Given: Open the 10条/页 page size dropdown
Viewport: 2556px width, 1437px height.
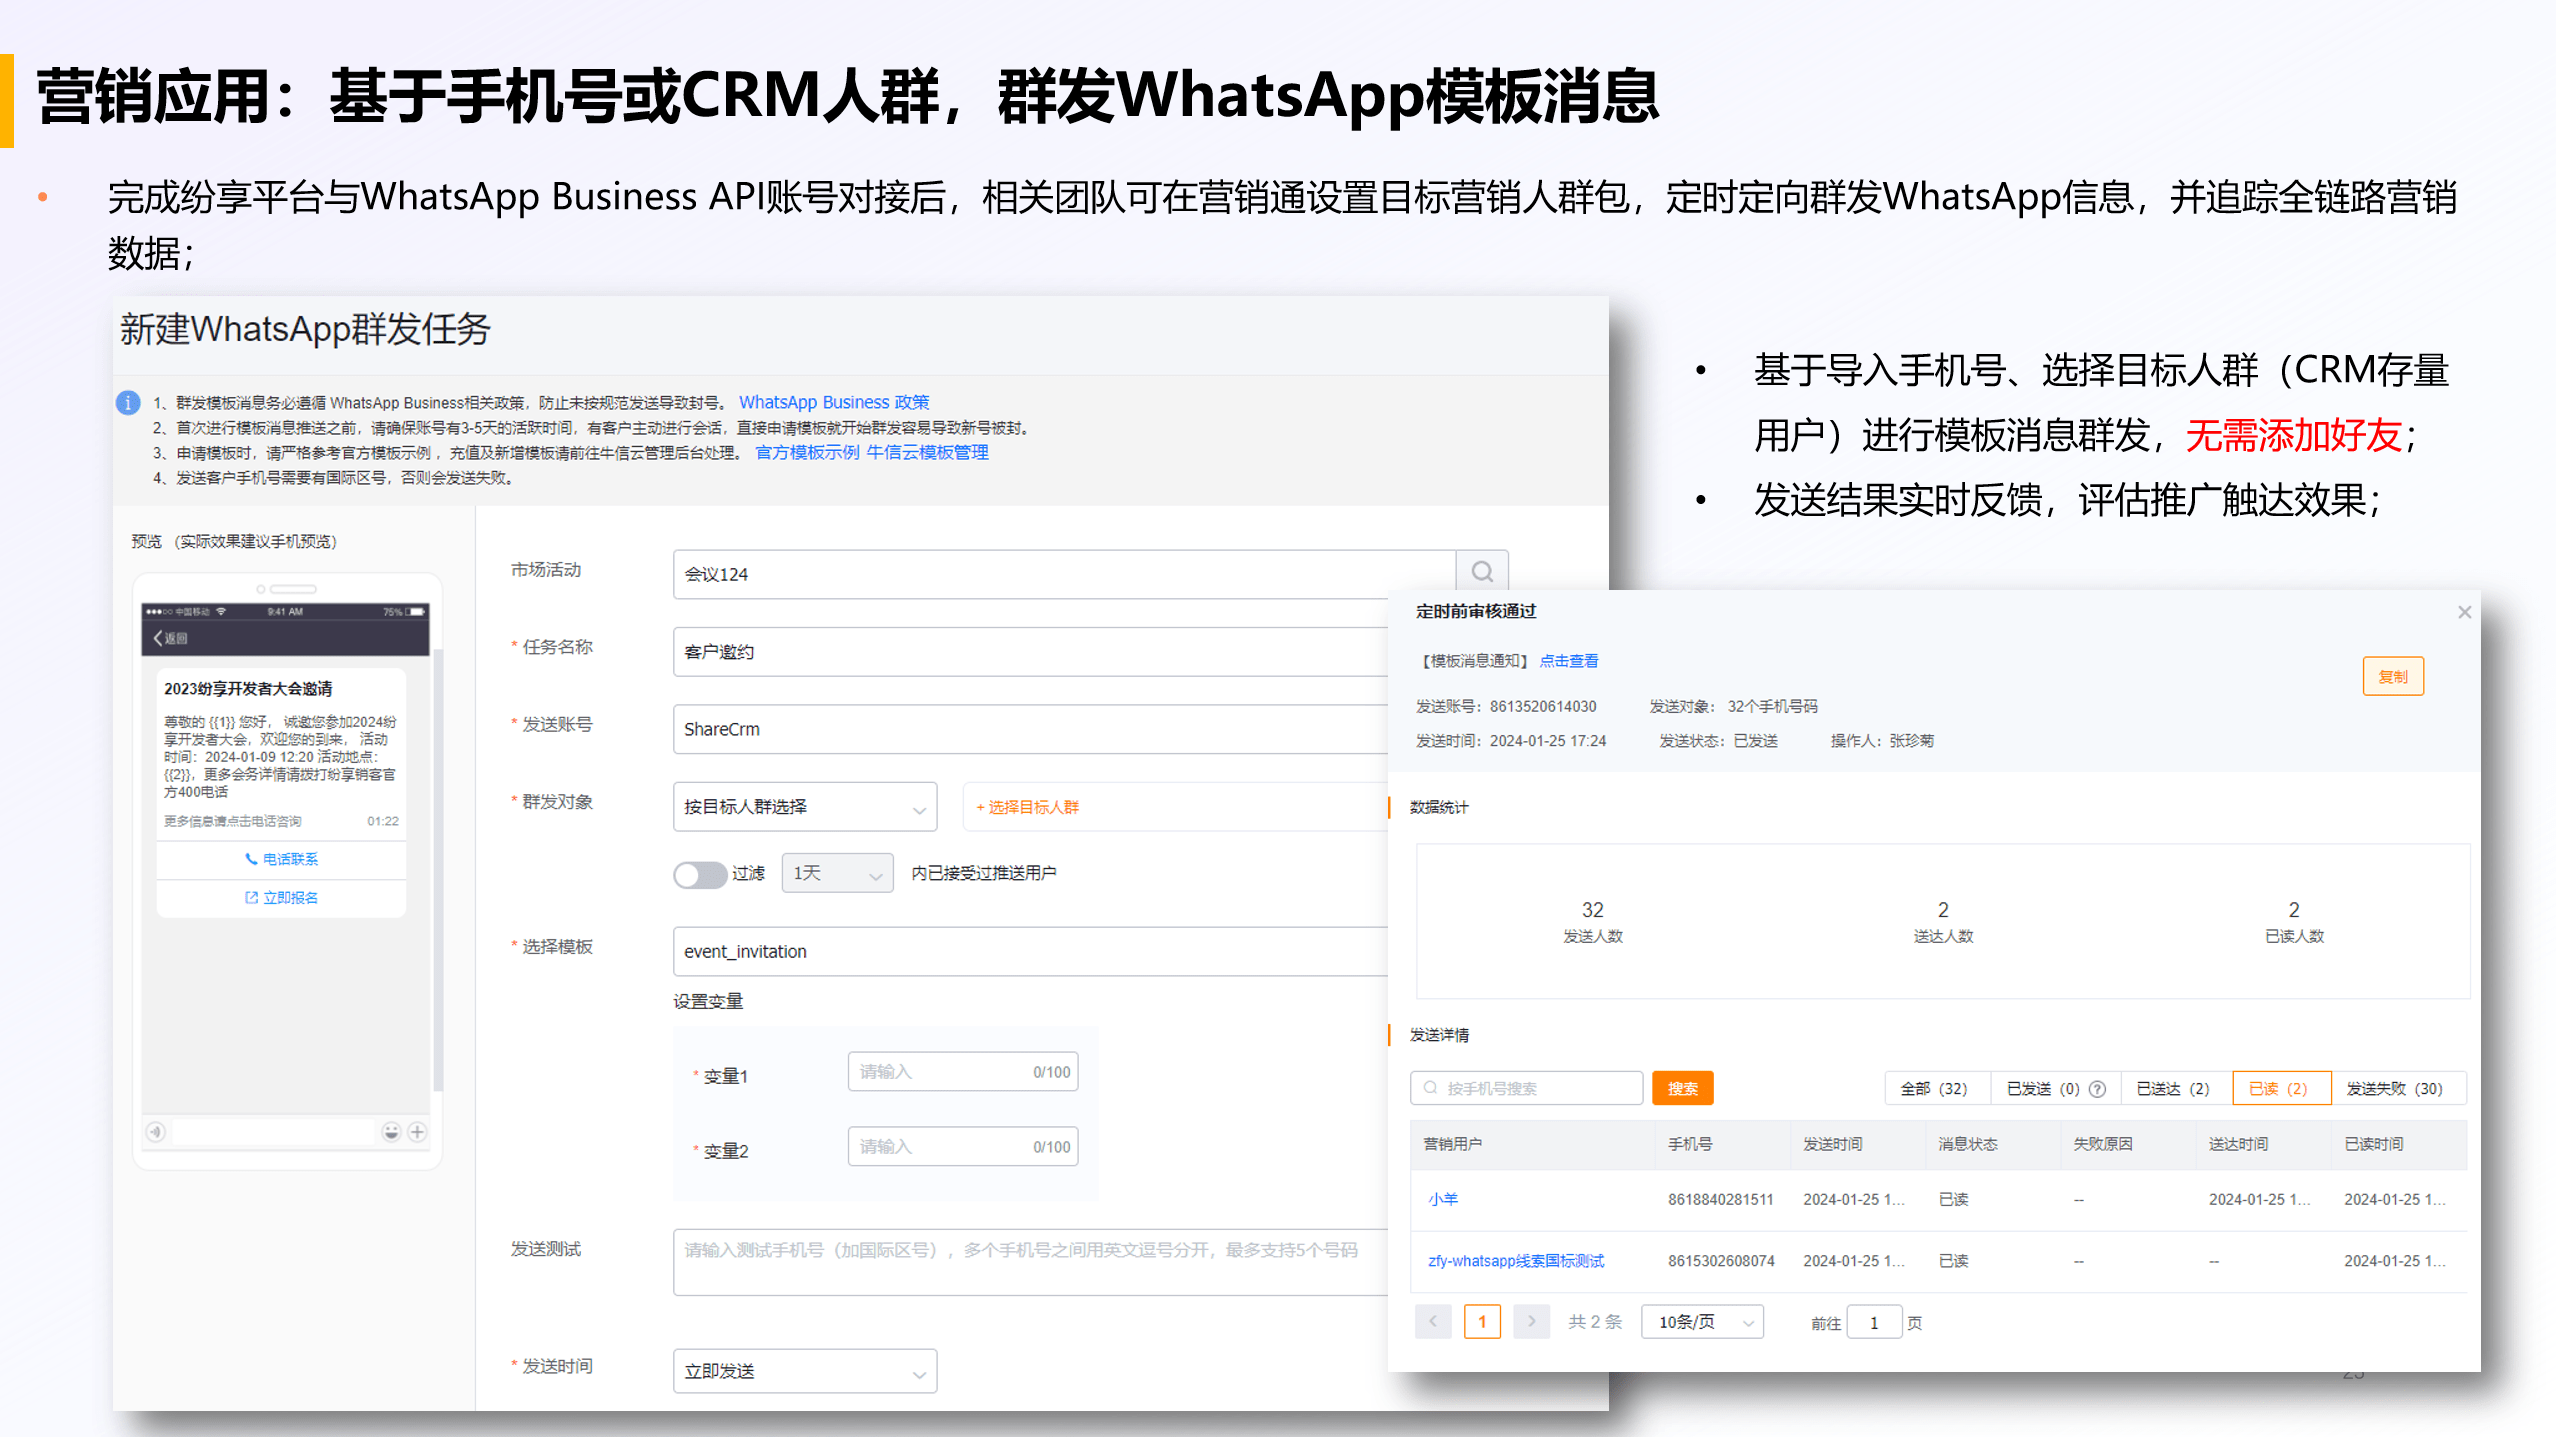Looking at the screenshot, I should (1702, 1322).
